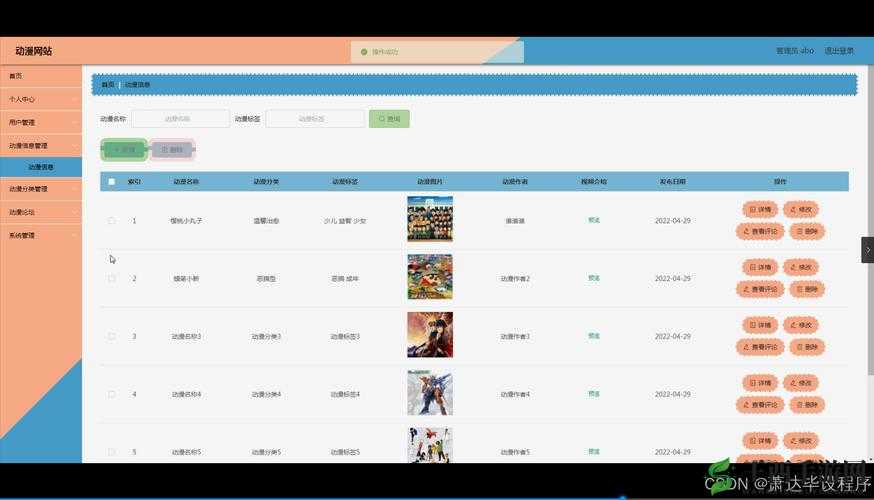Click 退出登录 in the top bar
Image resolution: width=874 pixels, height=500 pixels.
click(839, 51)
